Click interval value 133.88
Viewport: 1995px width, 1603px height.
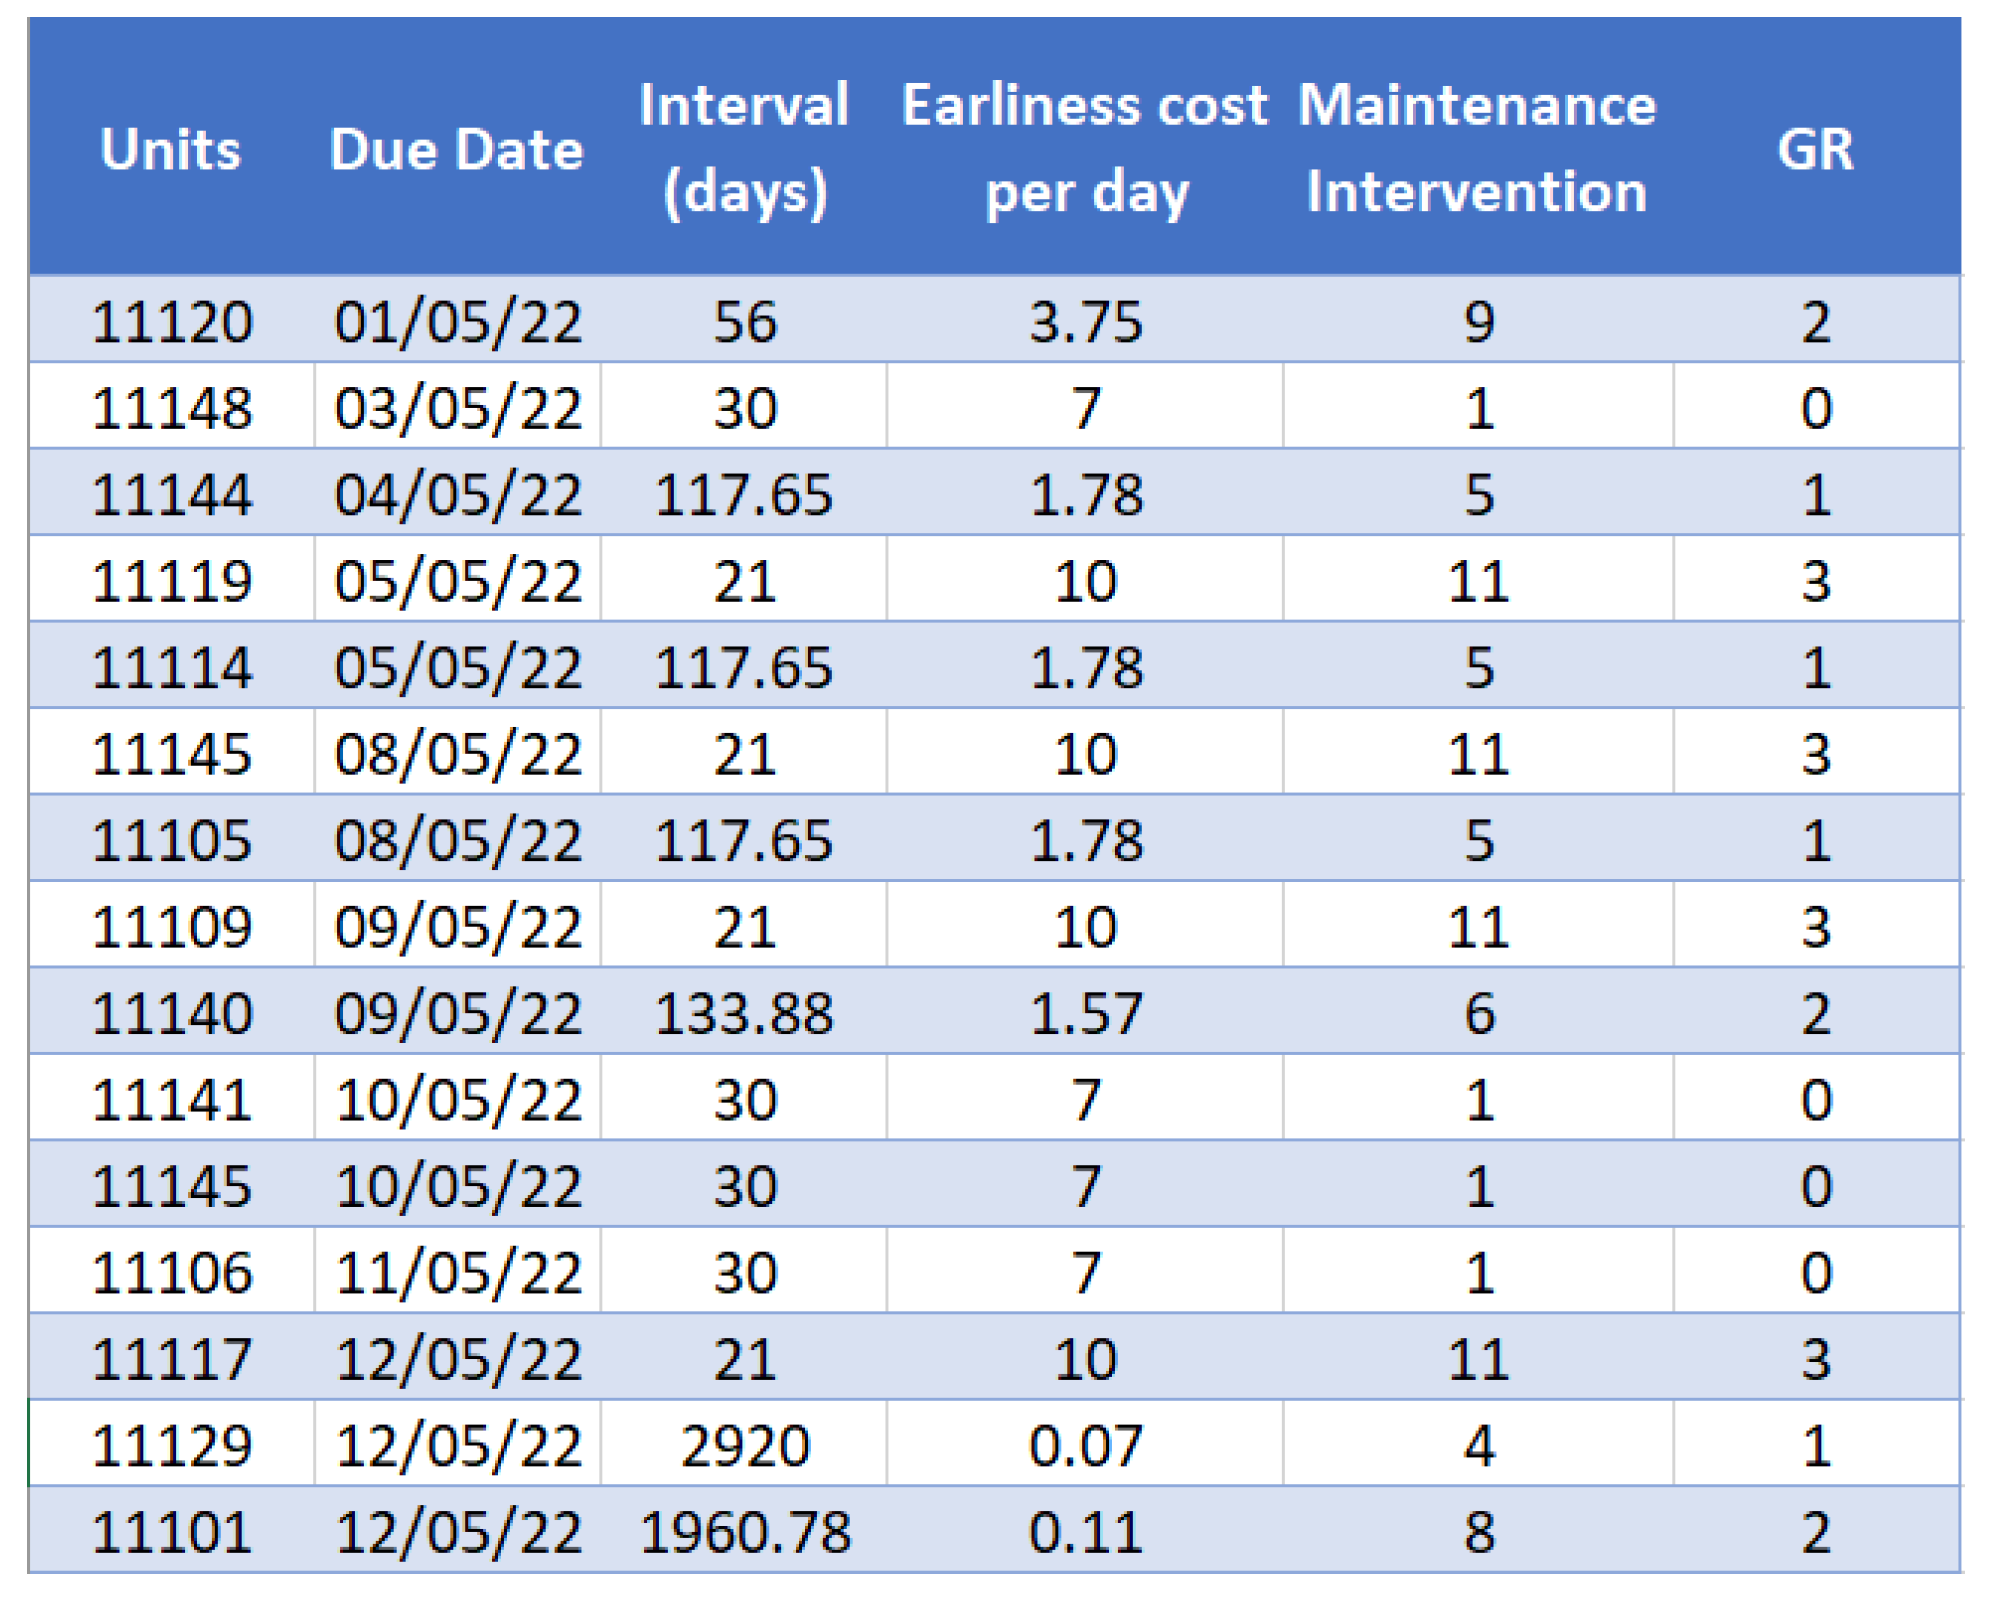pos(744,1013)
